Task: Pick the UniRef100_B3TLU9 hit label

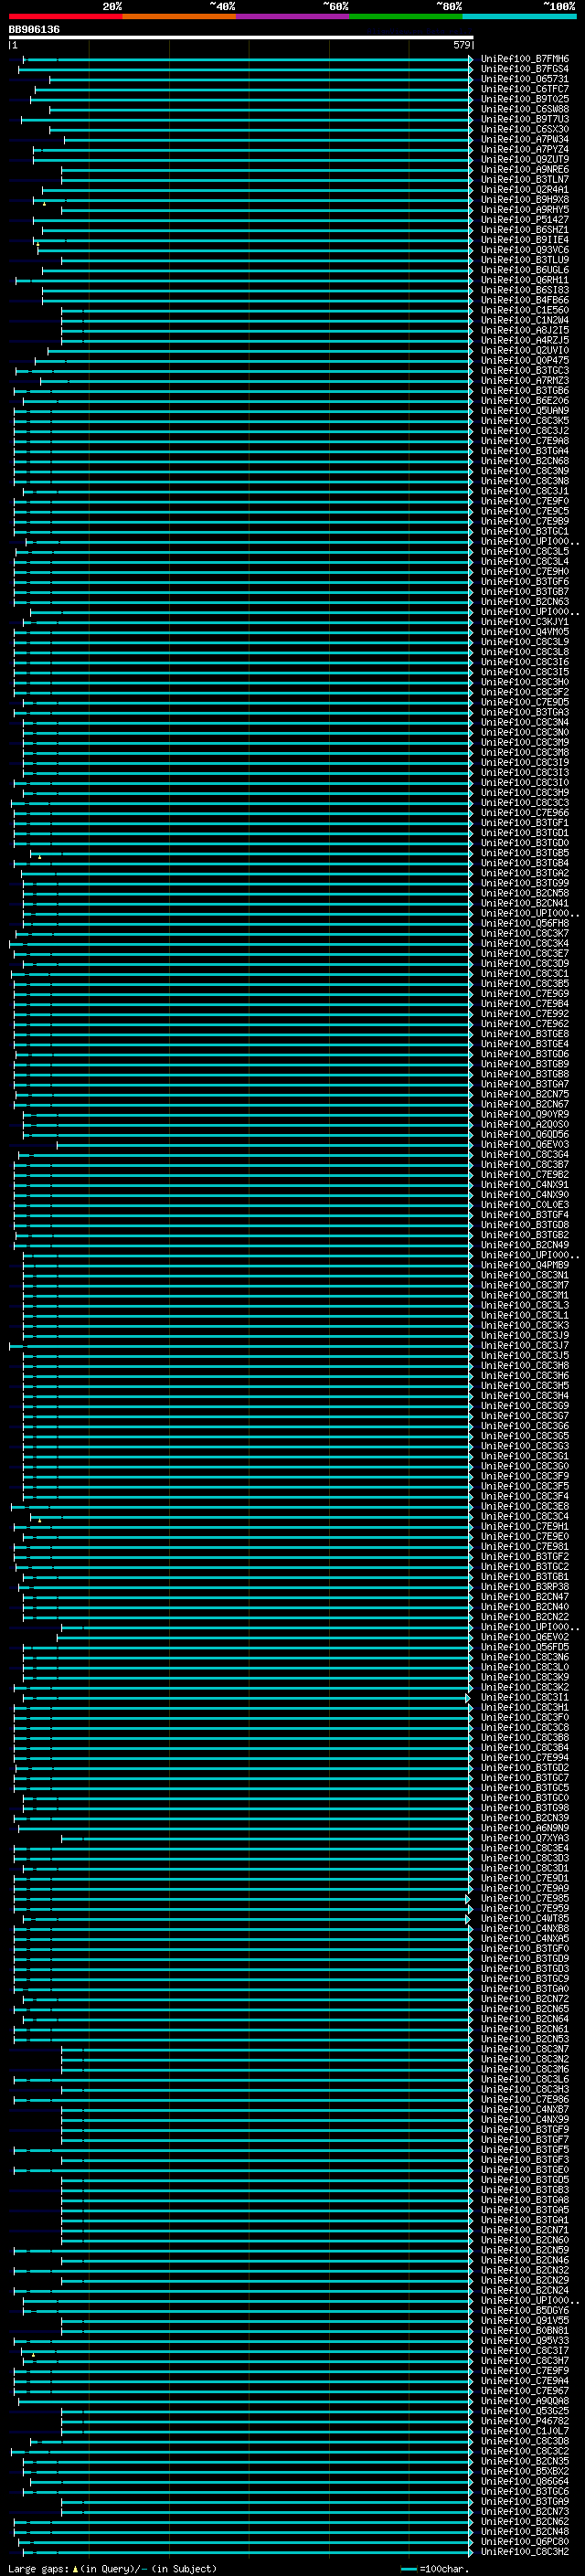Action: tap(525, 260)
